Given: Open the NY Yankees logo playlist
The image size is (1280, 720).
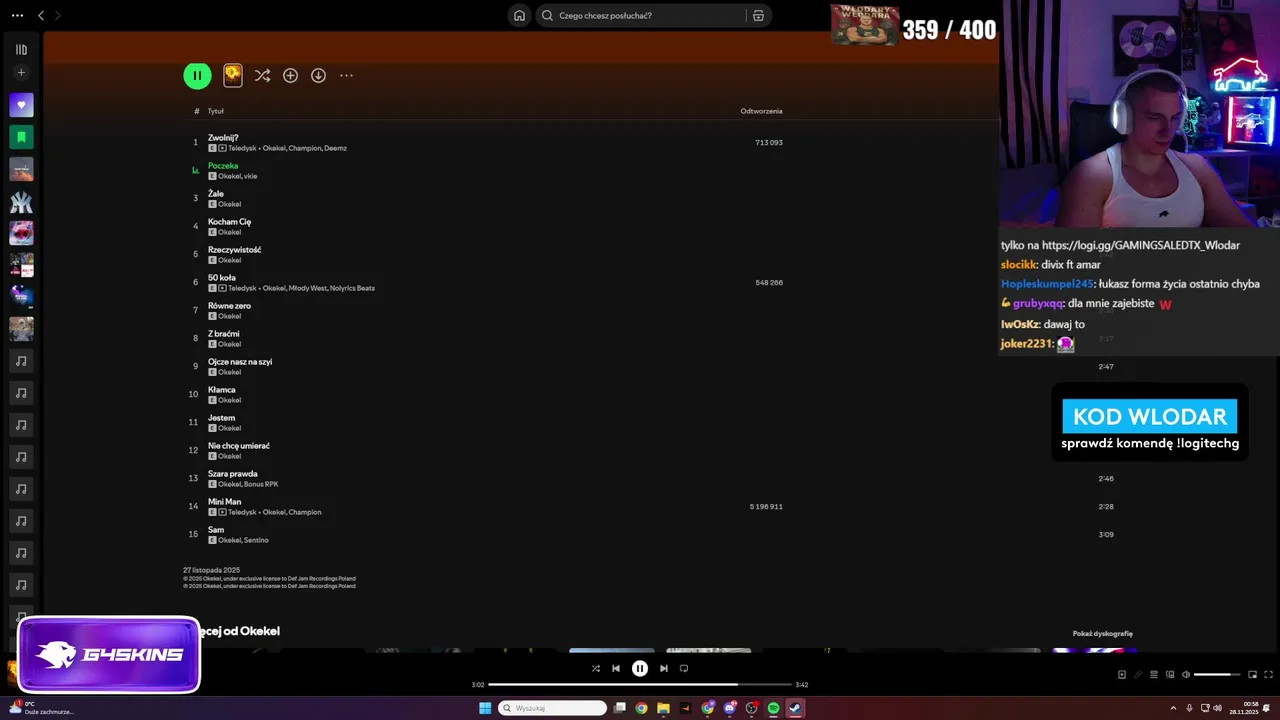Looking at the screenshot, I should (x=21, y=201).
